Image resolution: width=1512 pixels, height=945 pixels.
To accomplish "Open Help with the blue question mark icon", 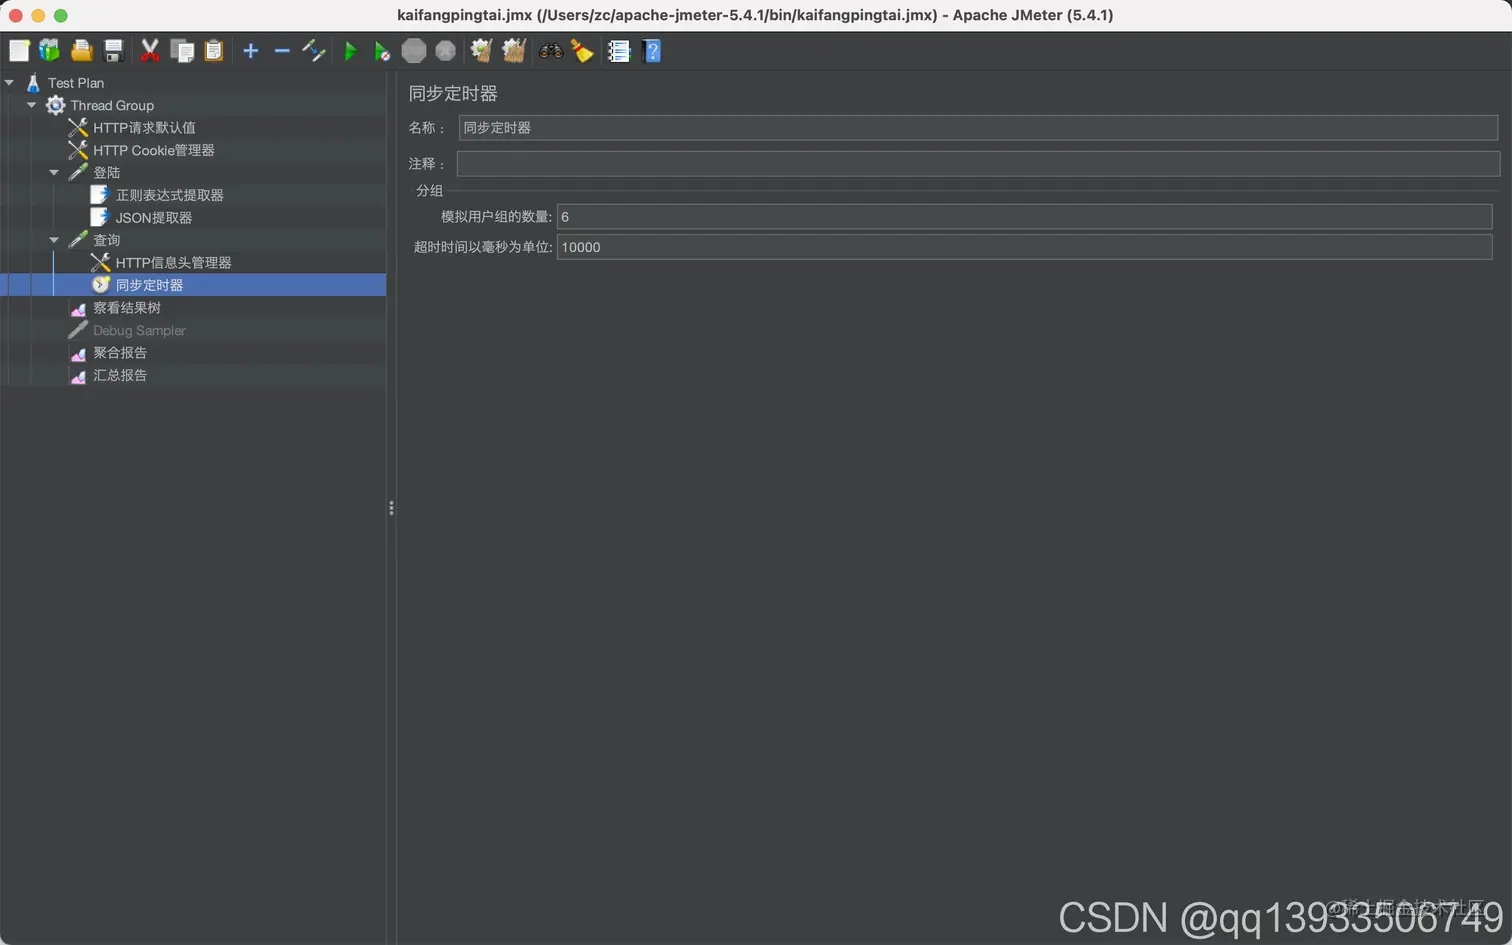I will 651,51.
